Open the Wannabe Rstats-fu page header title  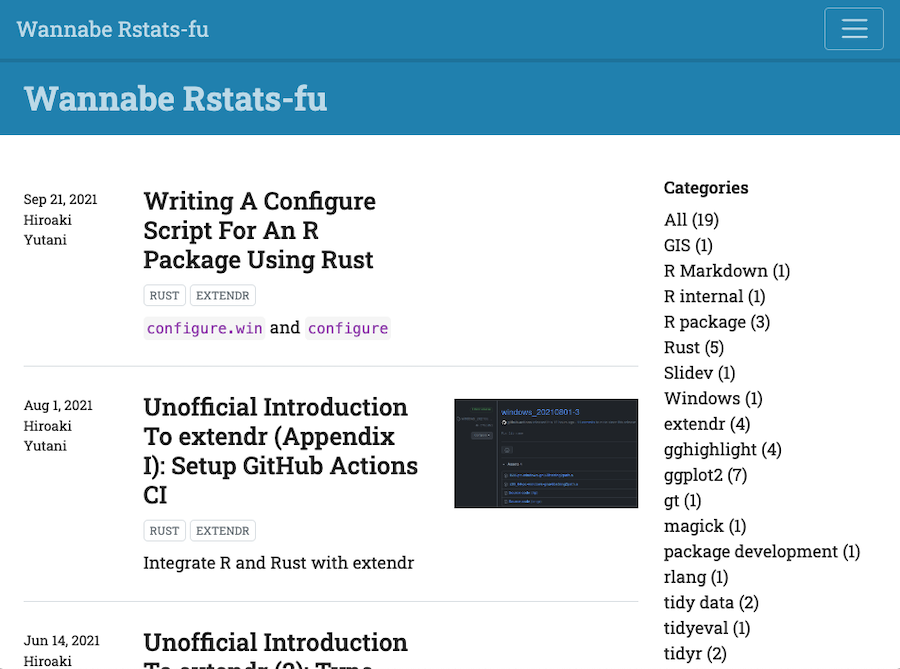pos(176,99)
